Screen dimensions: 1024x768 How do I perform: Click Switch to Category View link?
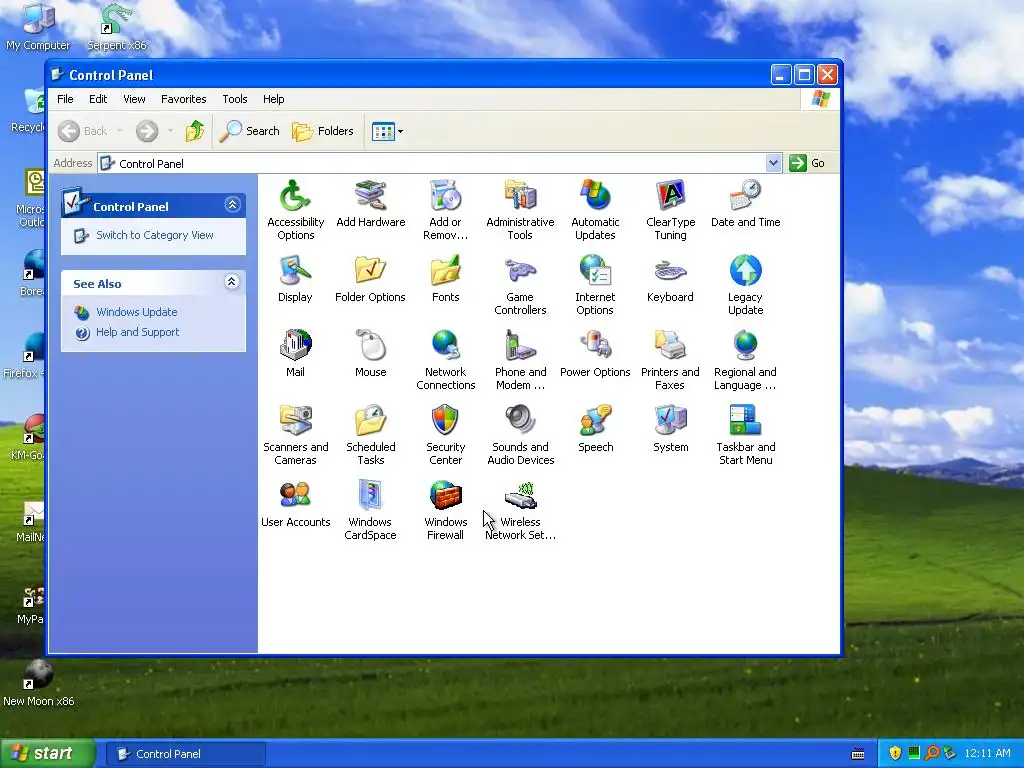[x=155, y=235]
